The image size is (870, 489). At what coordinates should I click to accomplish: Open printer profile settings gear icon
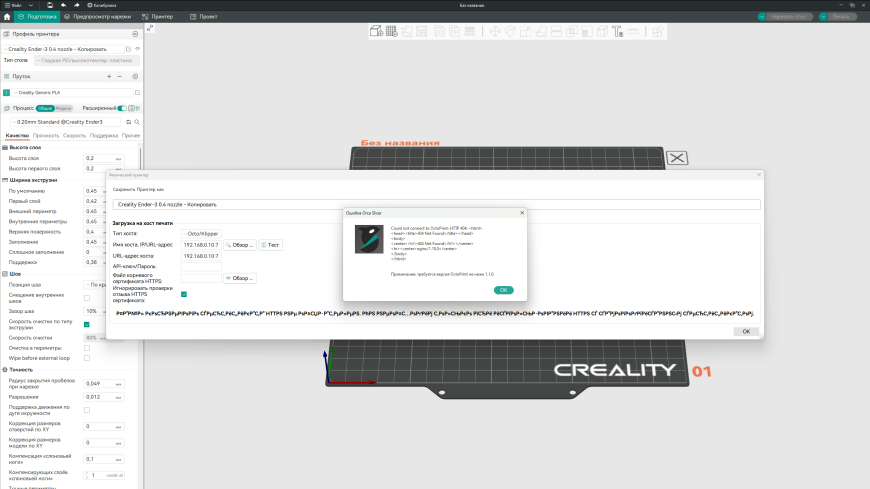[135, 34]
